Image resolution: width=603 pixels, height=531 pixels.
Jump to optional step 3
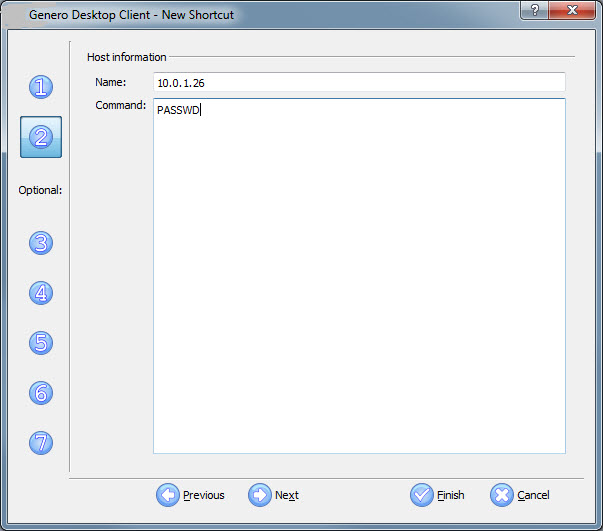[x=41, y=243]
